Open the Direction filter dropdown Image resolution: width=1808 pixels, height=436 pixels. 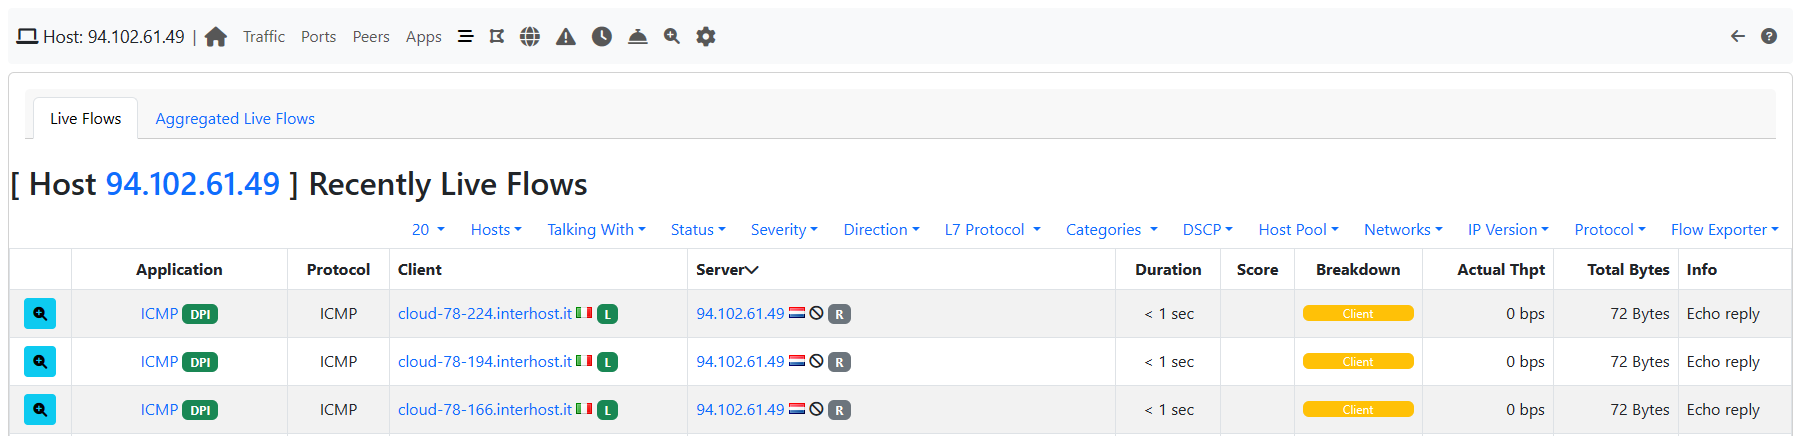click(x=881, y=229)
